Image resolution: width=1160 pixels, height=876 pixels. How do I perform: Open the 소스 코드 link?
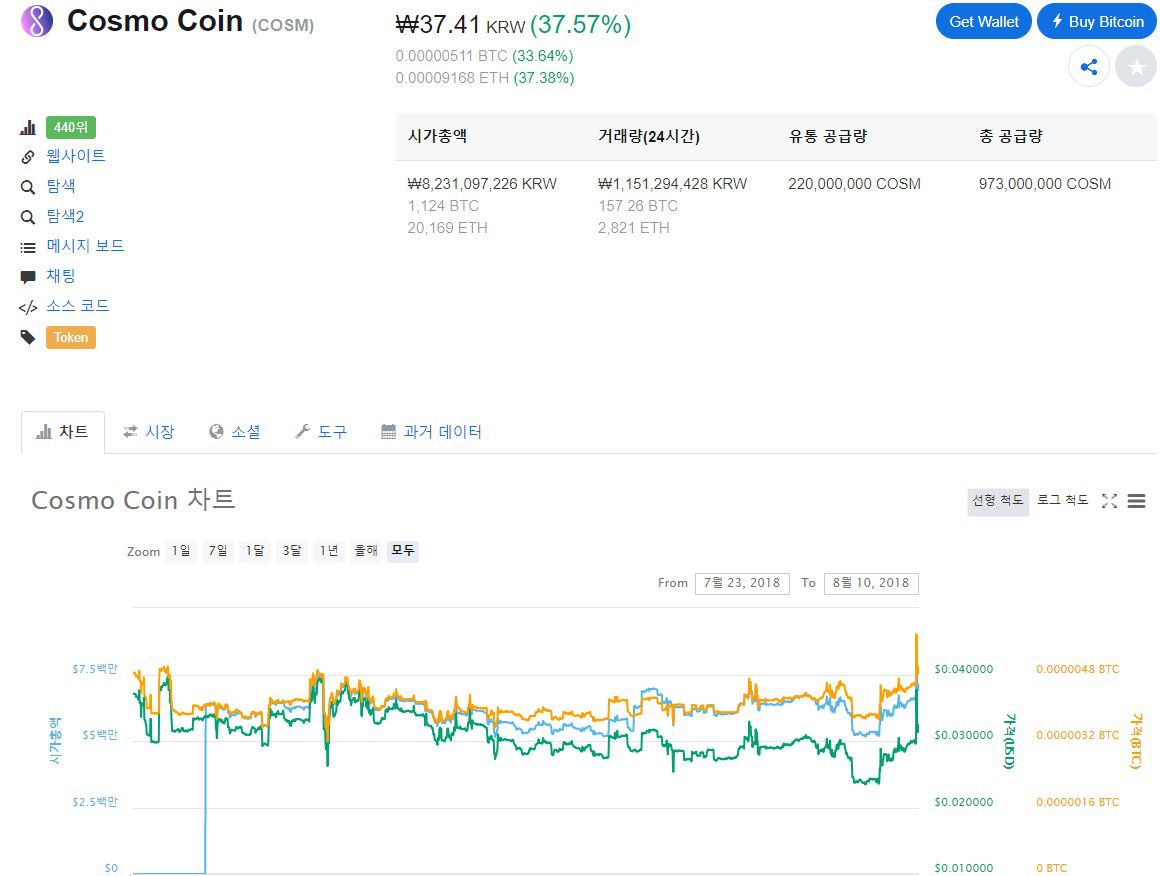point(78,306)
